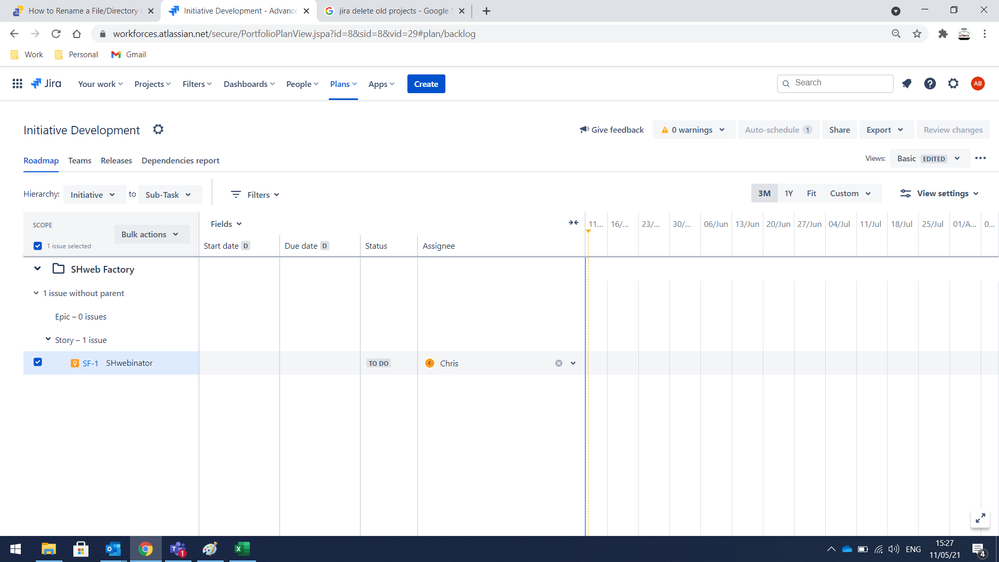The height and width of the screenshot is (562, 999).
Task: Open the Your work menu
Action: (100, 83)
